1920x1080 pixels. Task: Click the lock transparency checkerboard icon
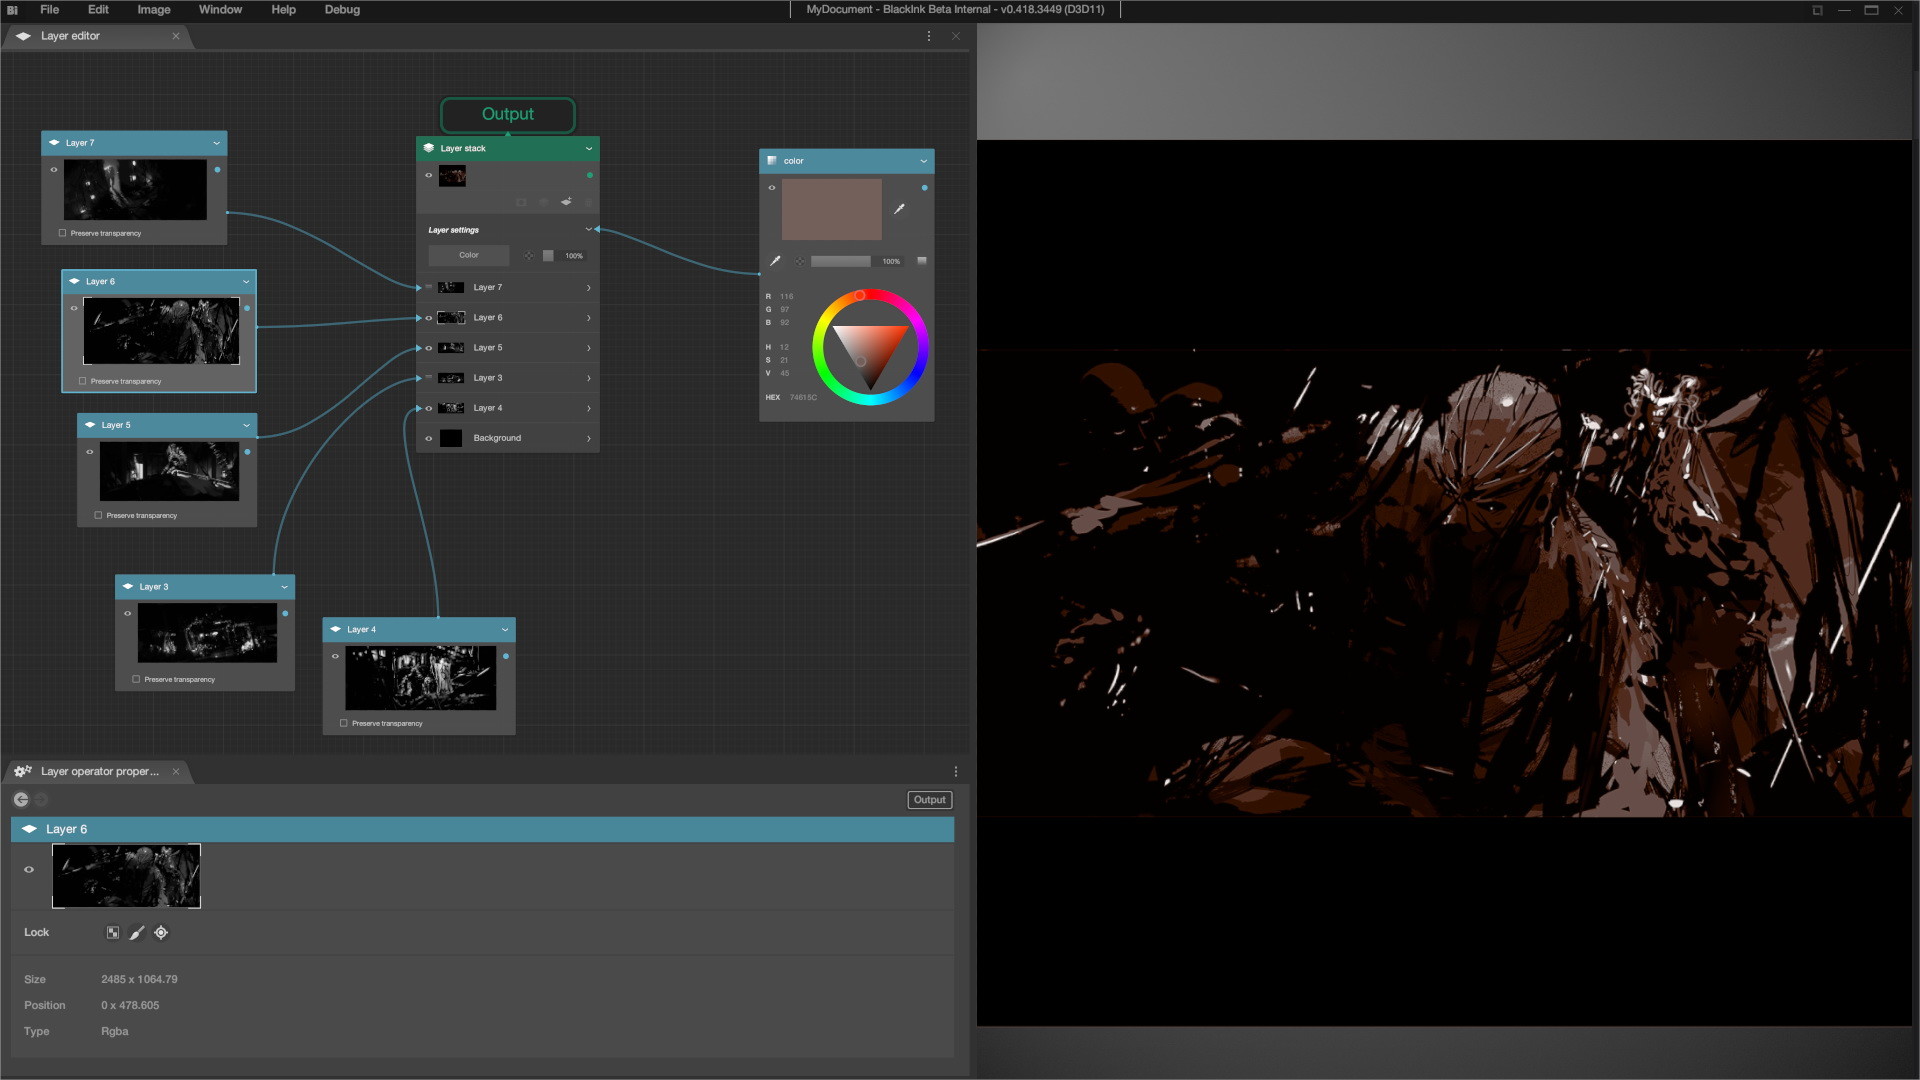113,933
